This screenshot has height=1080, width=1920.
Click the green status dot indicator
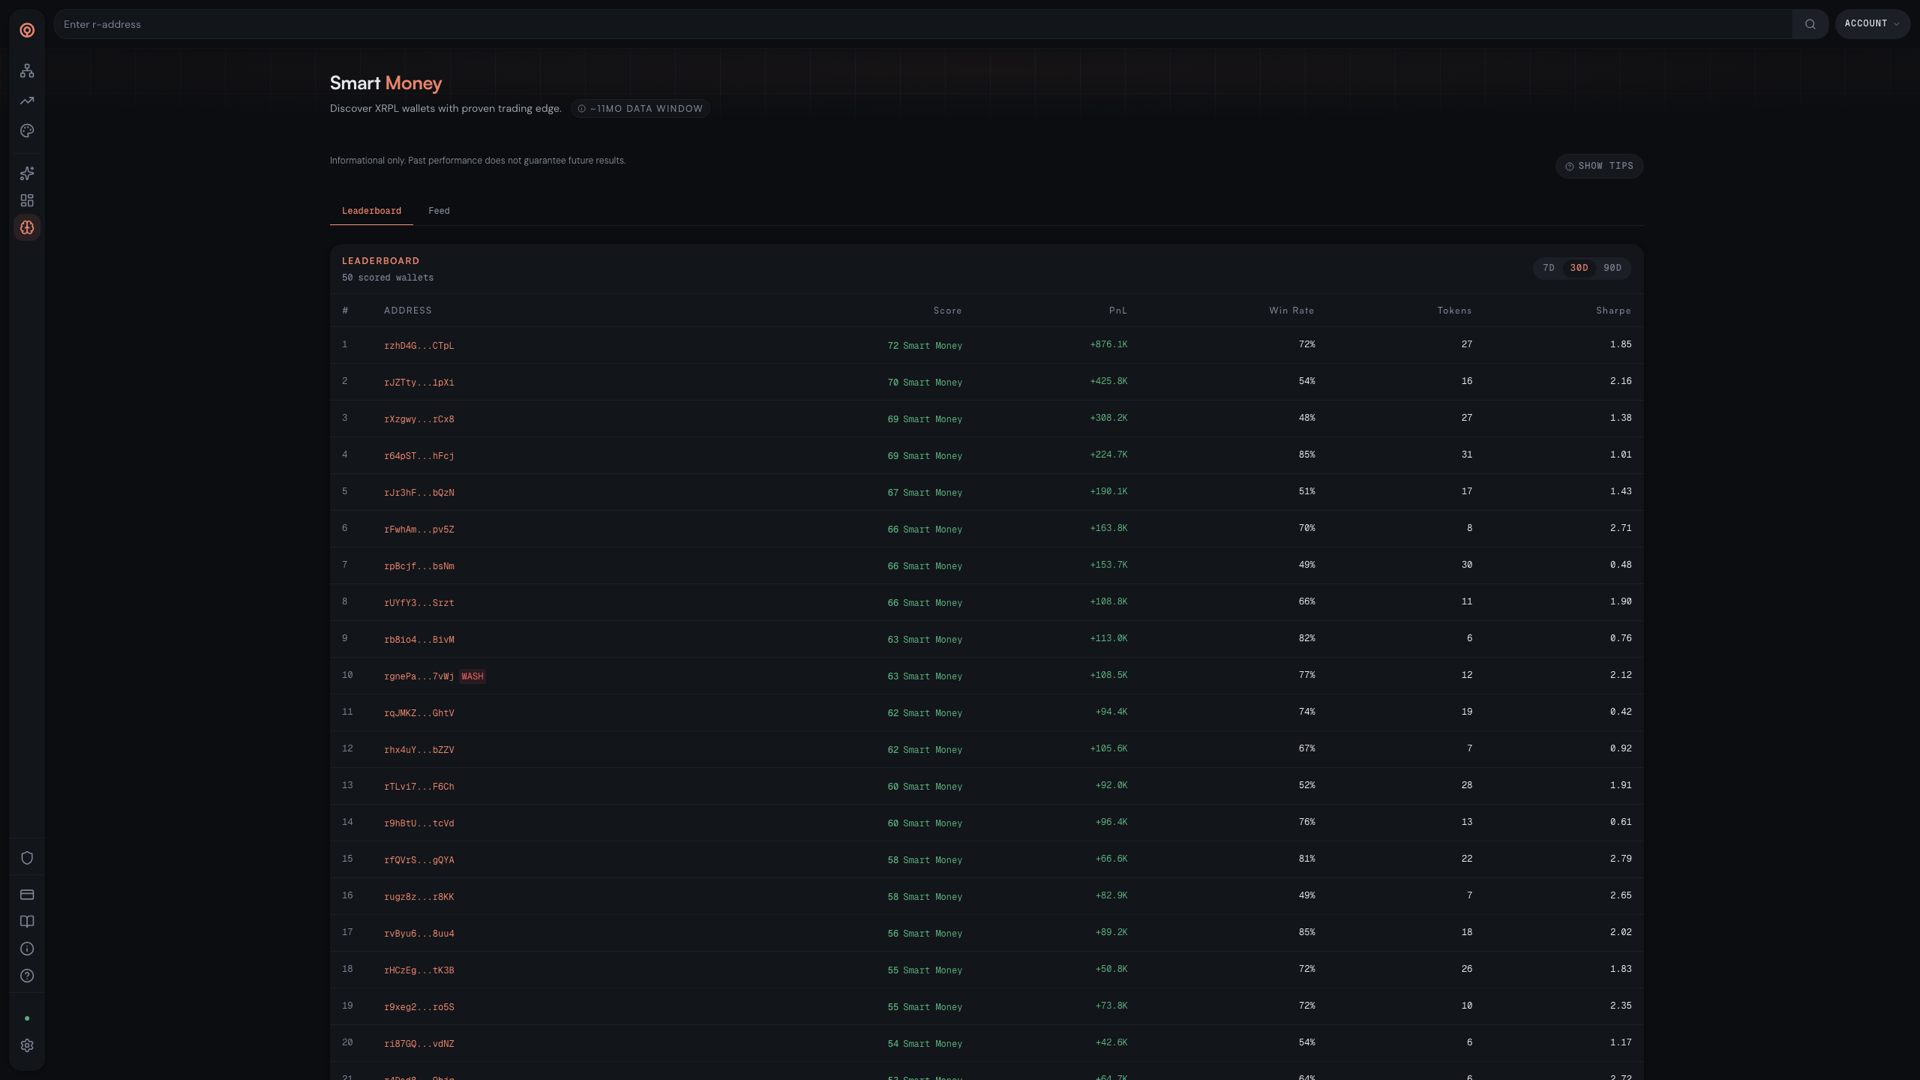click(x=27, y=1018)
